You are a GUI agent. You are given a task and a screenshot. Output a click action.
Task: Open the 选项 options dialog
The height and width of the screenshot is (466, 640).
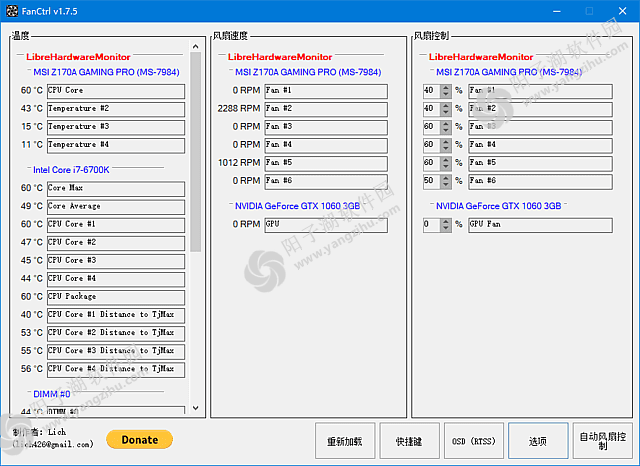click(538, 441)
